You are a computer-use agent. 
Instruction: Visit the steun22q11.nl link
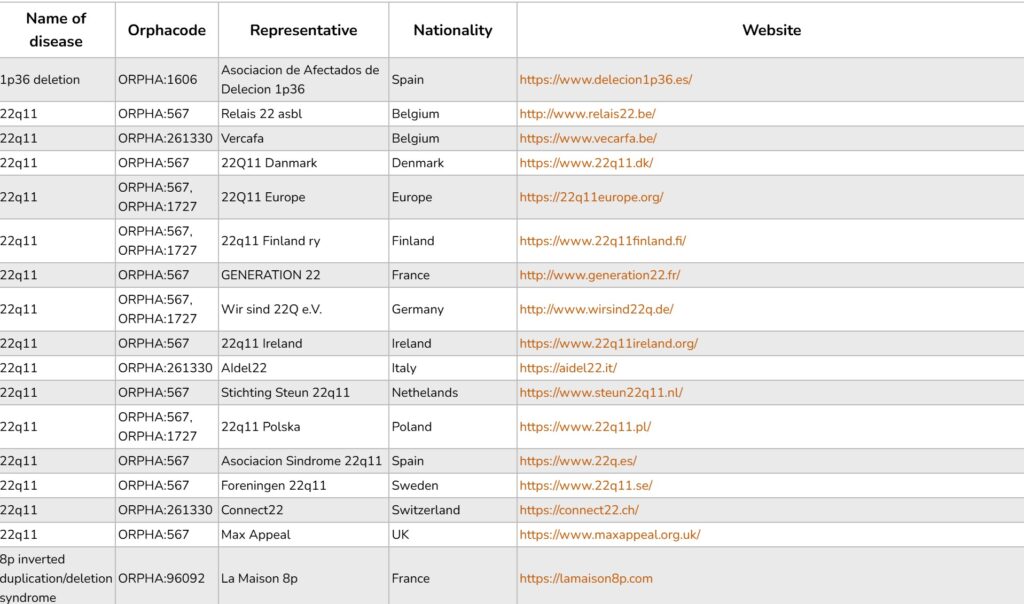(601, 393)
